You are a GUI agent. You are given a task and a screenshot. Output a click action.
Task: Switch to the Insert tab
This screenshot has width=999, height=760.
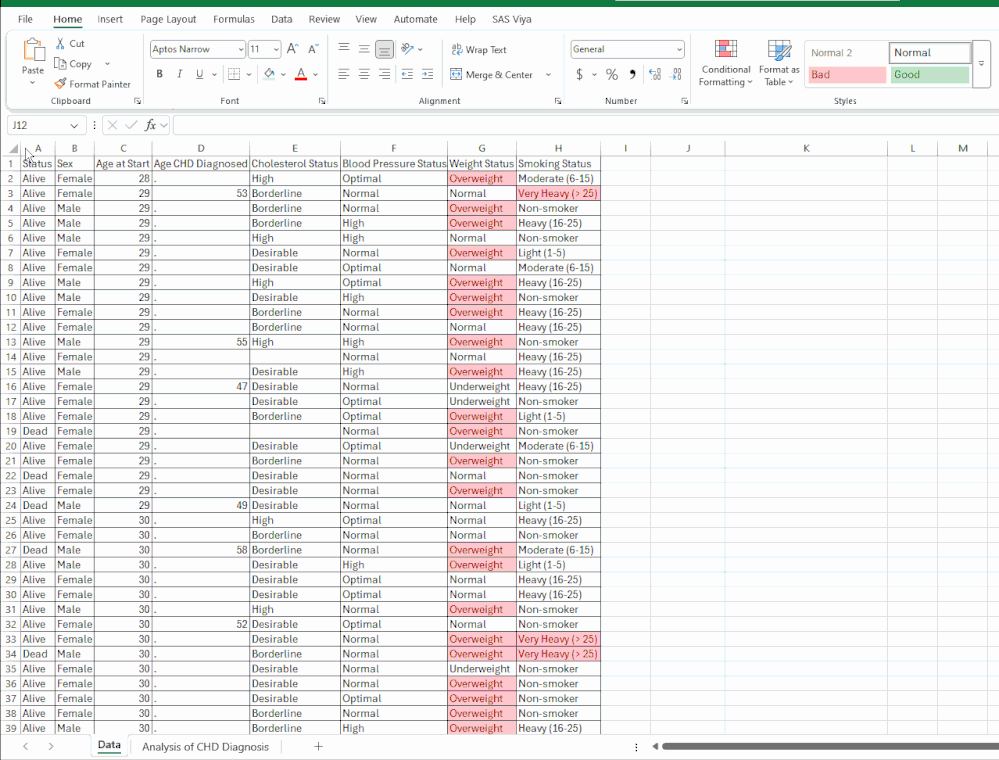[110, 19]
